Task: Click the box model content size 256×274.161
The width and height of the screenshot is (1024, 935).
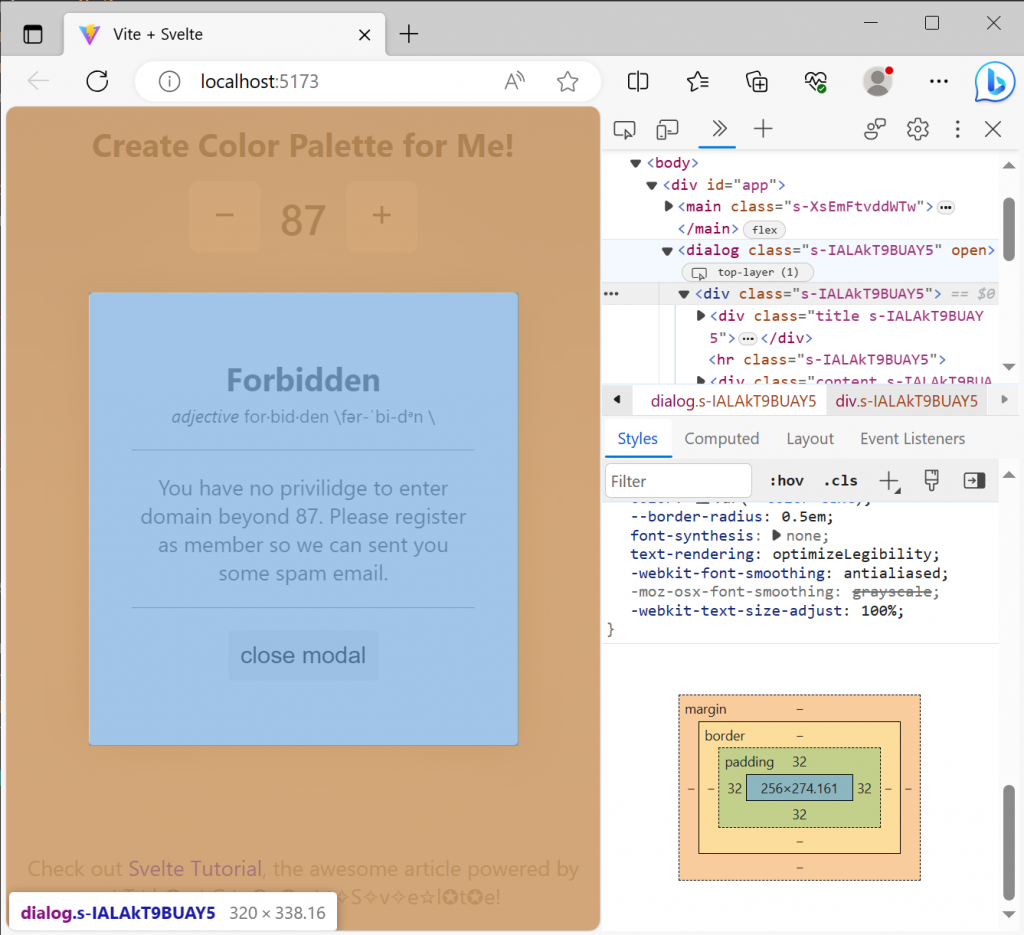Action: coord(799,788)
